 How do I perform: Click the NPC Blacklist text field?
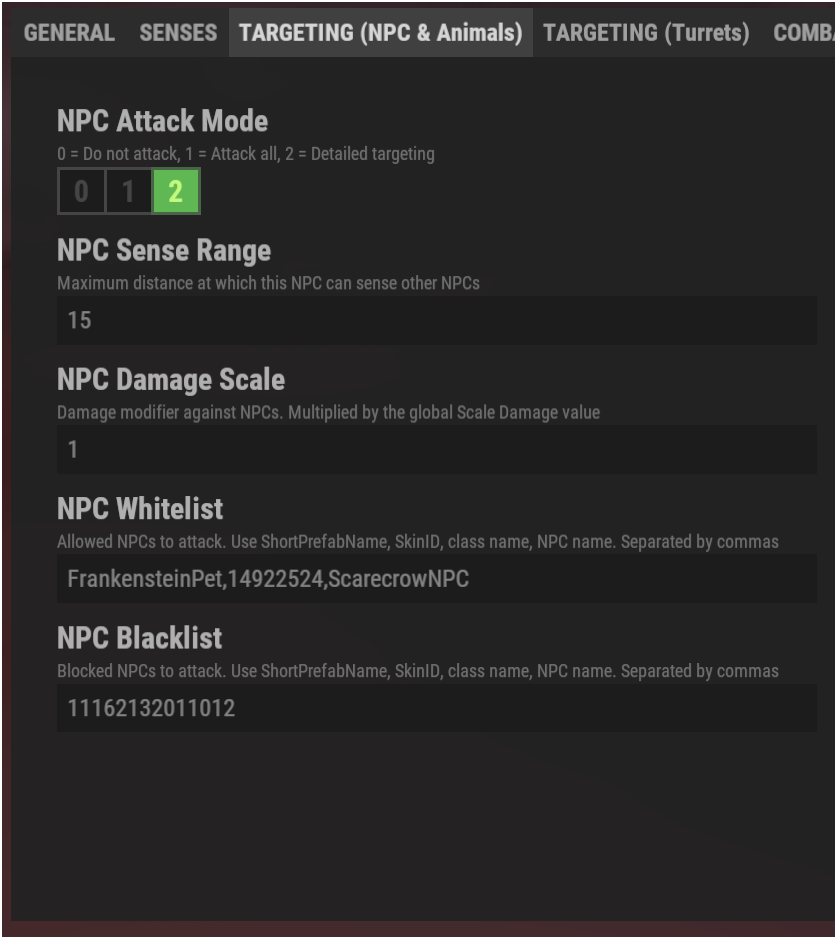tap(437, 708)
